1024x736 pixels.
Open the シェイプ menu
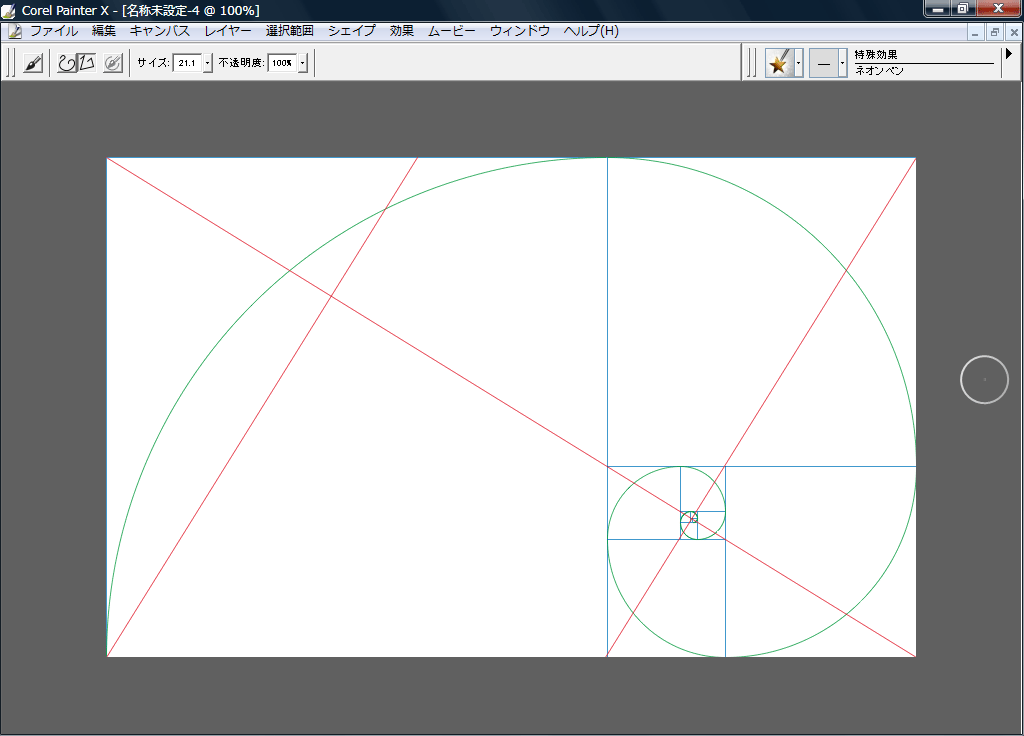click(x=351, y=31)
